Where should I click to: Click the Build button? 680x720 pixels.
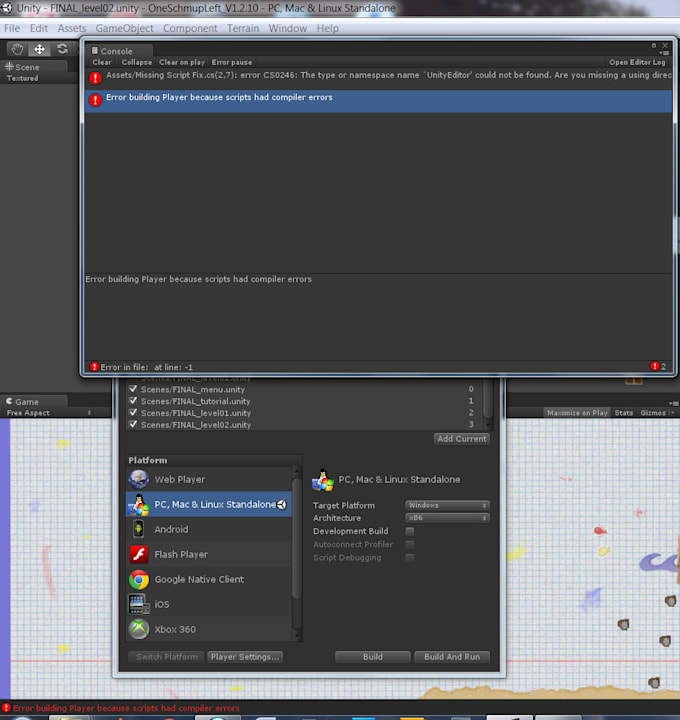click(x=373, y=657)
